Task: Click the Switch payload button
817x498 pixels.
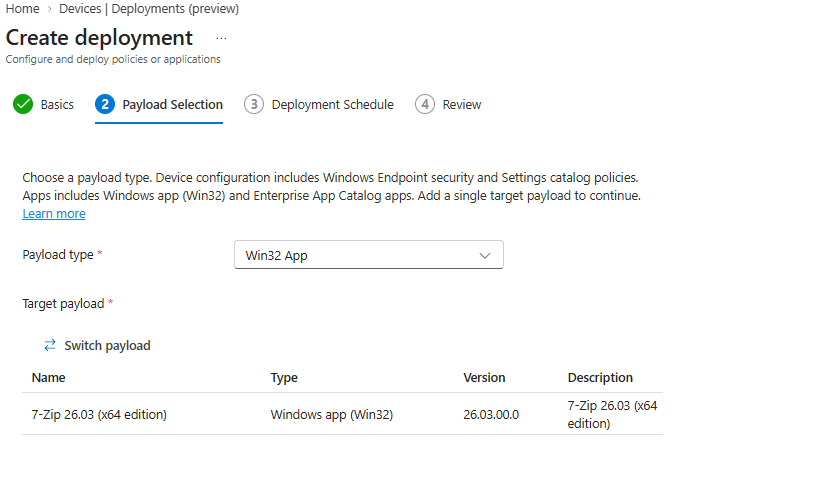Action: point(97,345)
